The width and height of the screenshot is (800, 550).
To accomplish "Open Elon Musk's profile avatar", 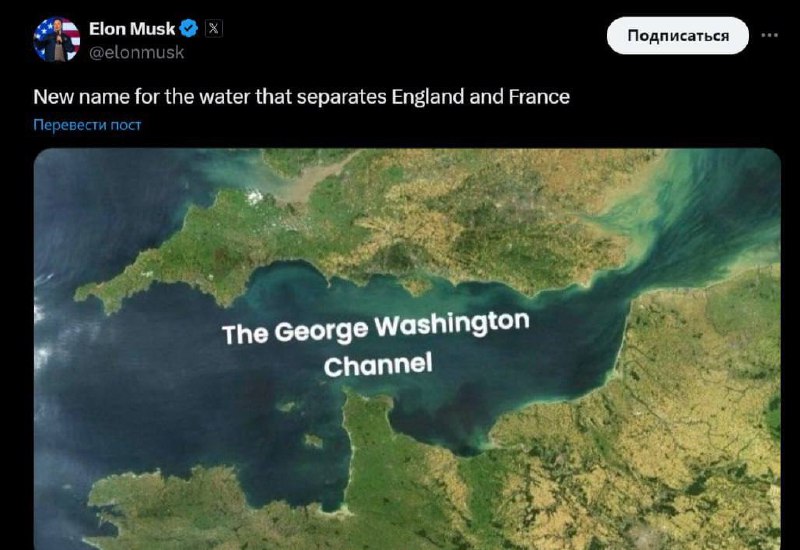I will click(x=57, y=39).
